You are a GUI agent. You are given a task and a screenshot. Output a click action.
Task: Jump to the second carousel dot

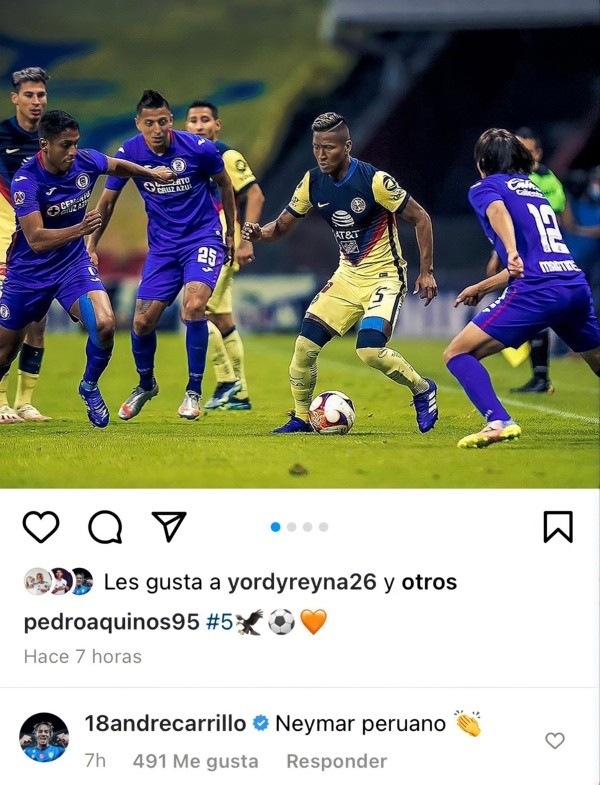[x=291, y=527]
